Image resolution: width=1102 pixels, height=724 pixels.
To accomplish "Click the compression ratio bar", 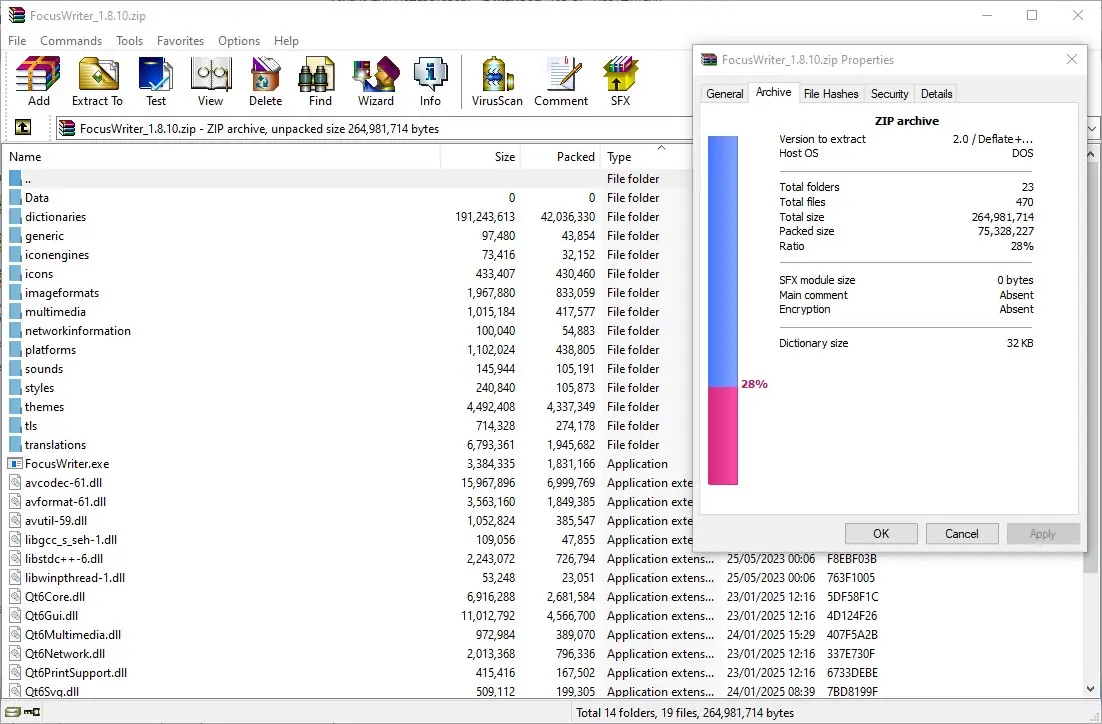I will coord(722,310).
